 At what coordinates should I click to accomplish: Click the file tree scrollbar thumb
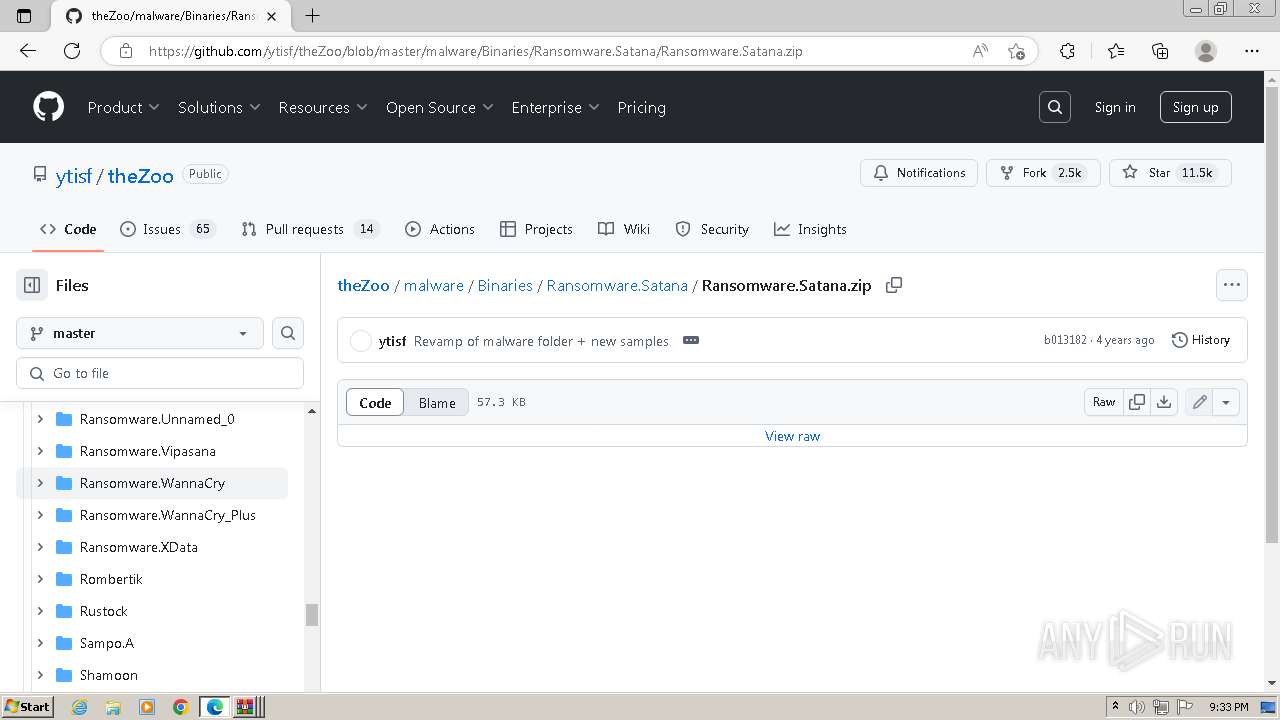pyautogui.click(x=312, y=614)
